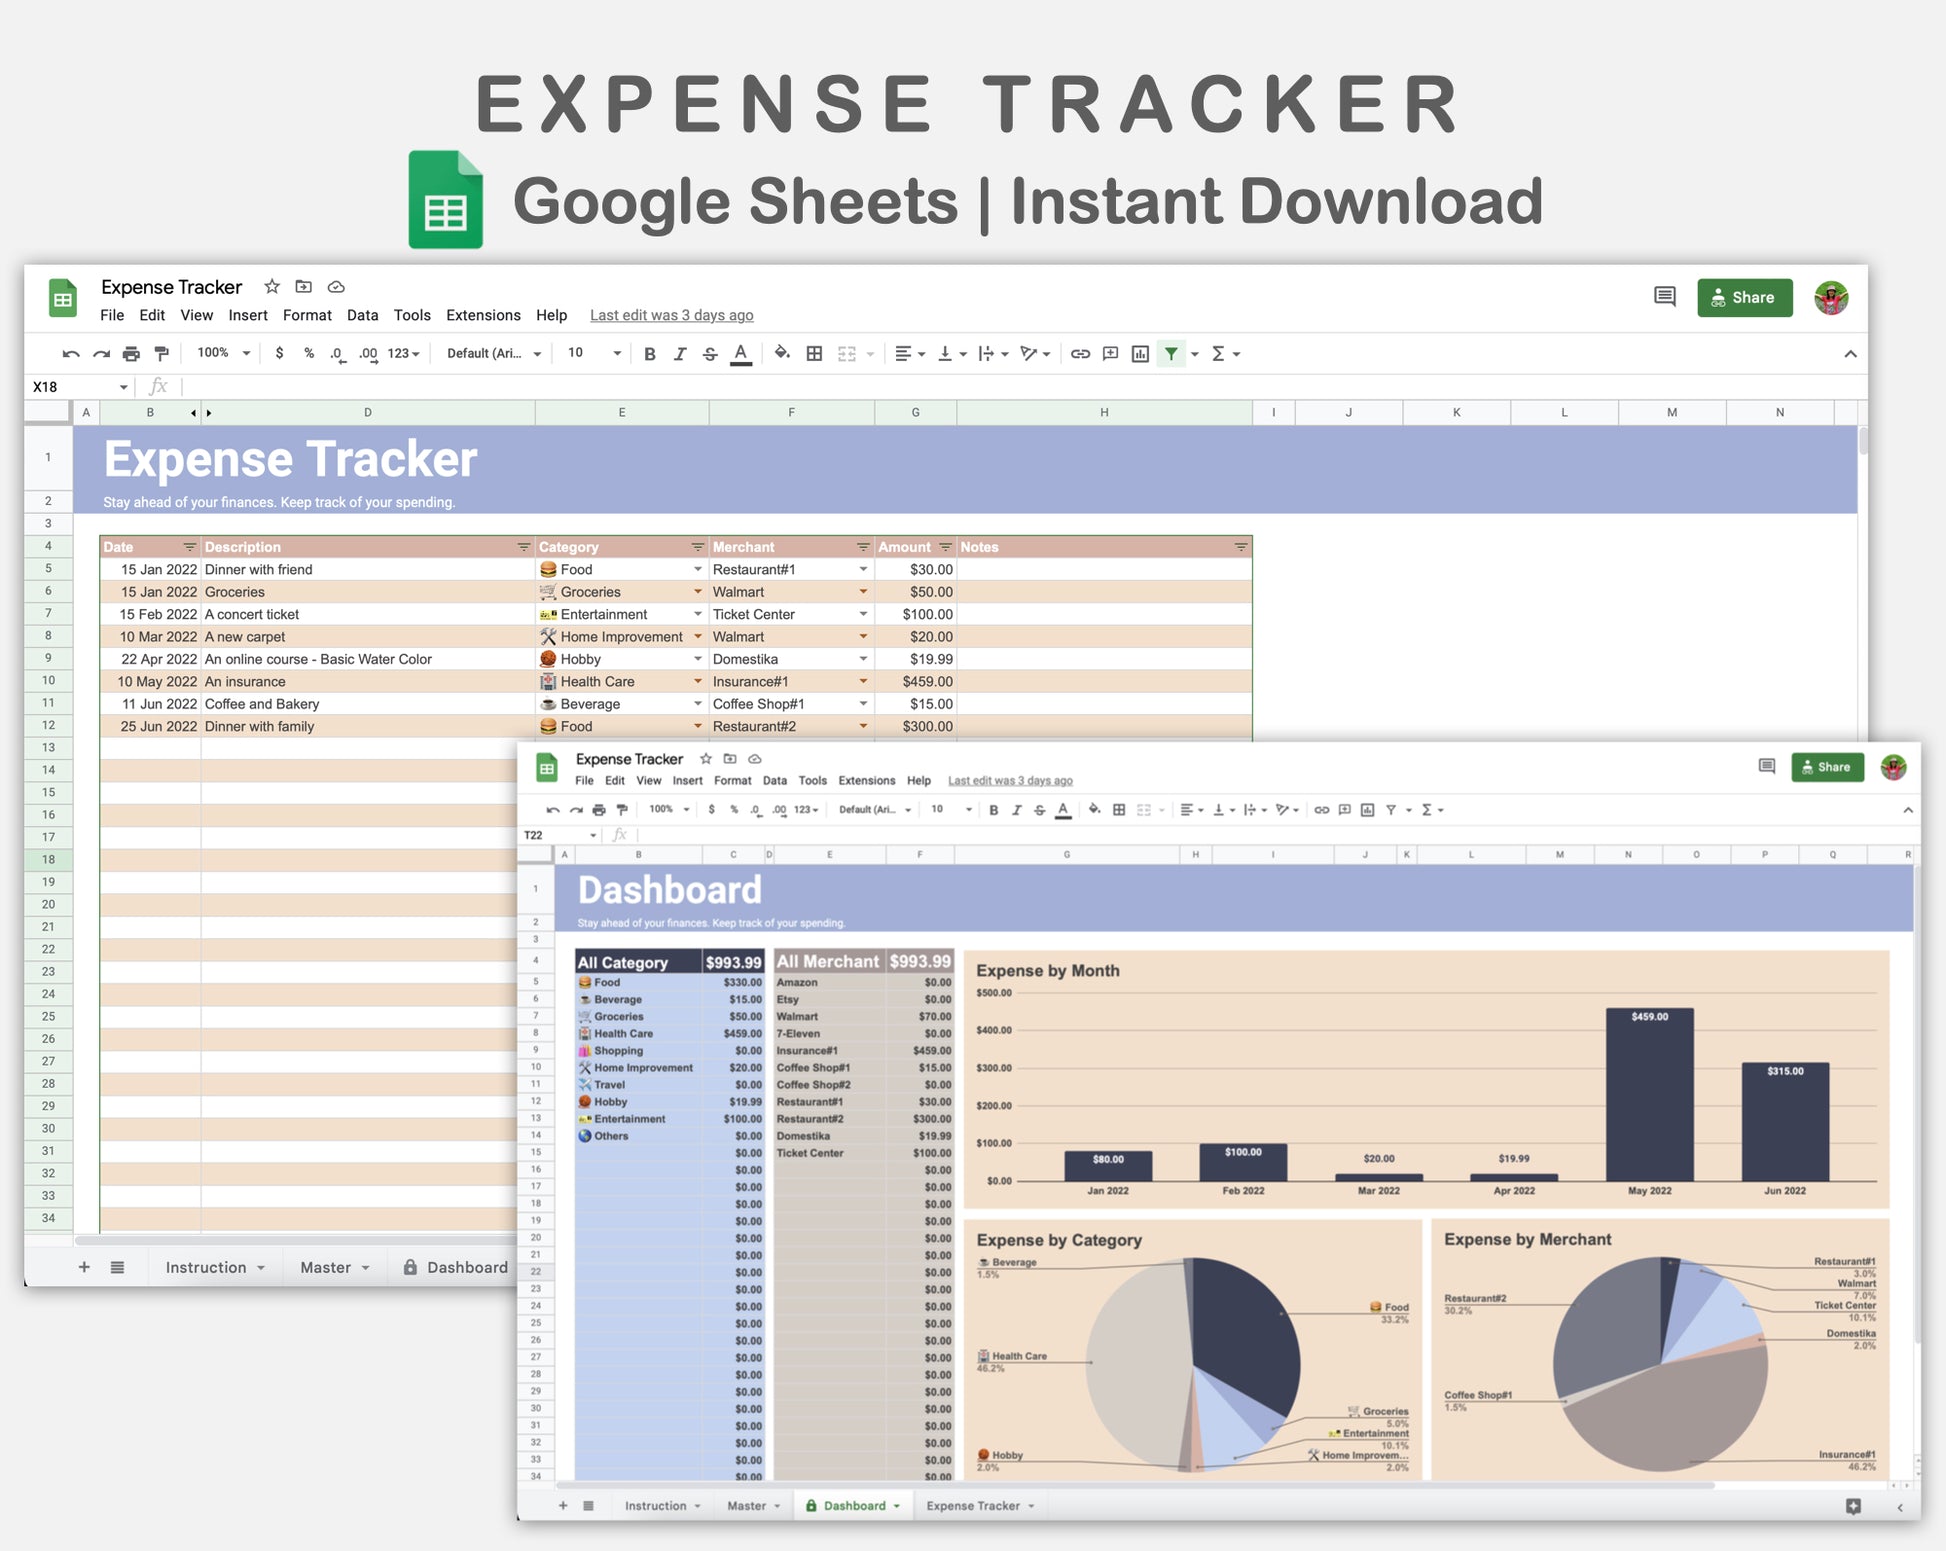The height and width of the screenshot is (1551, 1946).
Task: Open the Category dropdown for the Groceries row
Action: click(698, 592)
